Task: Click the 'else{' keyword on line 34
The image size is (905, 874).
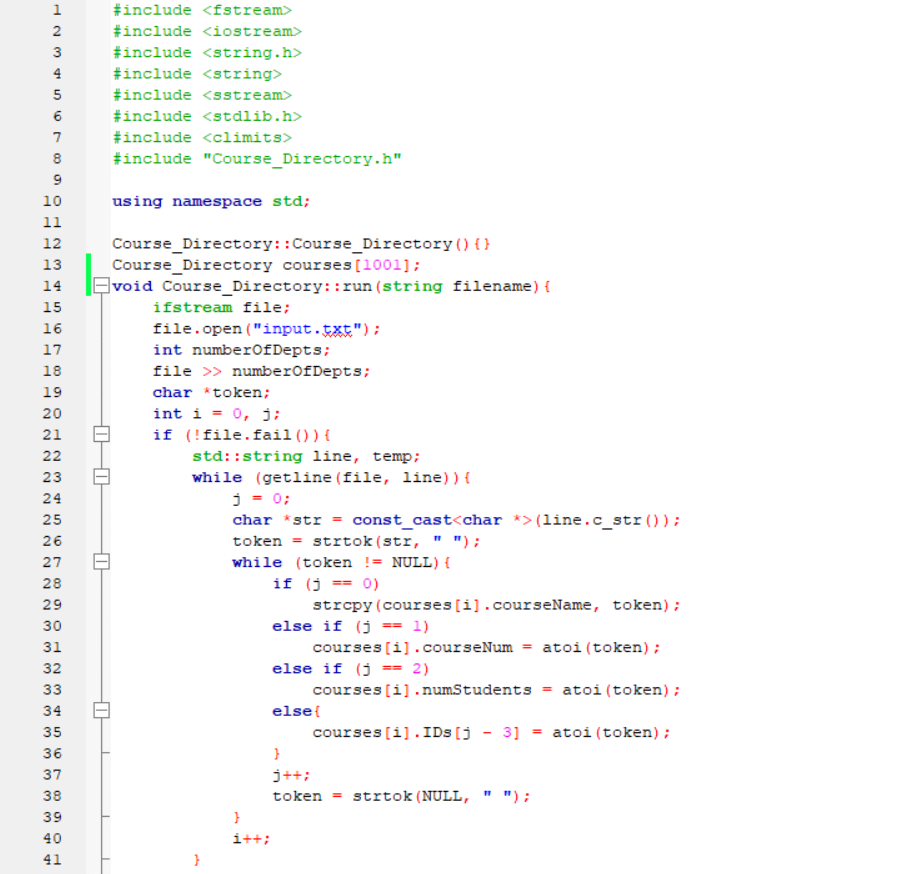Action: 296,711
